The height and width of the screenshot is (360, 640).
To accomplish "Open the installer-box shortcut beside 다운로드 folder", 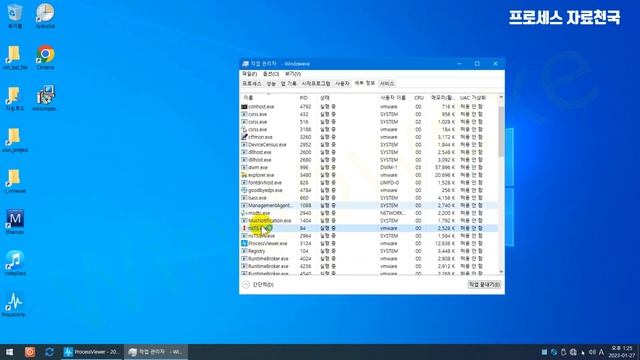I will pos(45,98).
